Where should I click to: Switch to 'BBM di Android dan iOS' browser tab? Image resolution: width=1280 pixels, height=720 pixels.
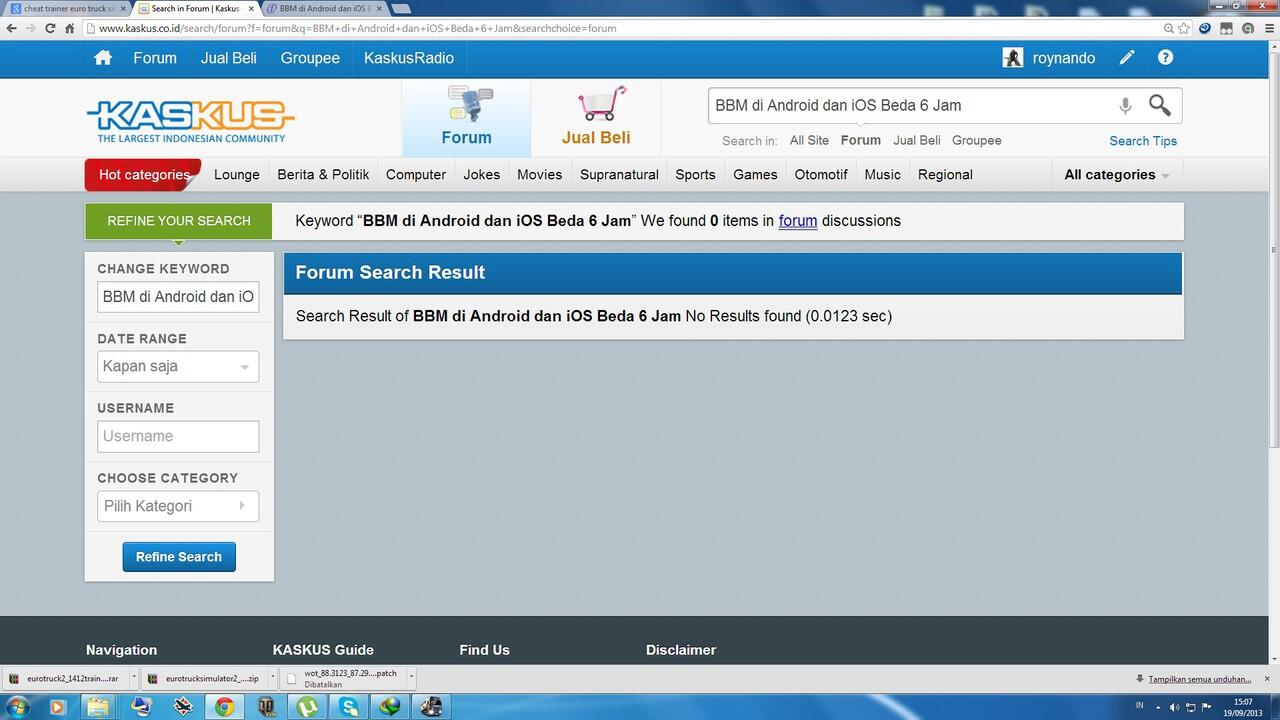pos(325,8)
